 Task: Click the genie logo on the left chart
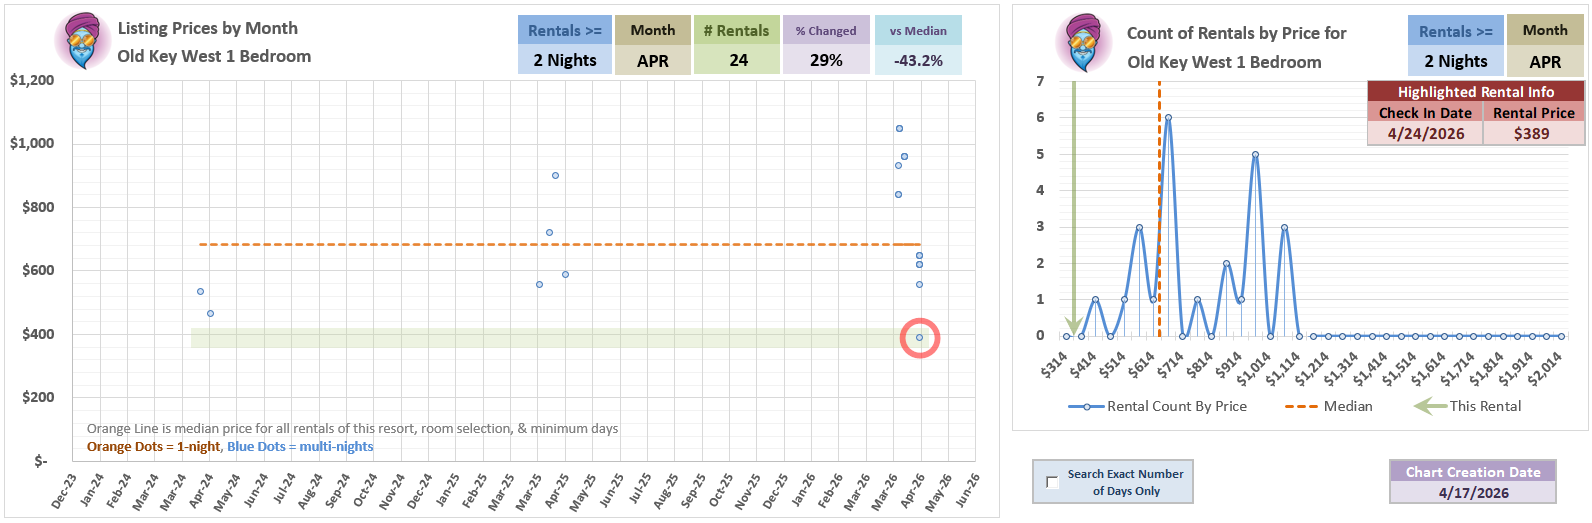click(83, 41)
